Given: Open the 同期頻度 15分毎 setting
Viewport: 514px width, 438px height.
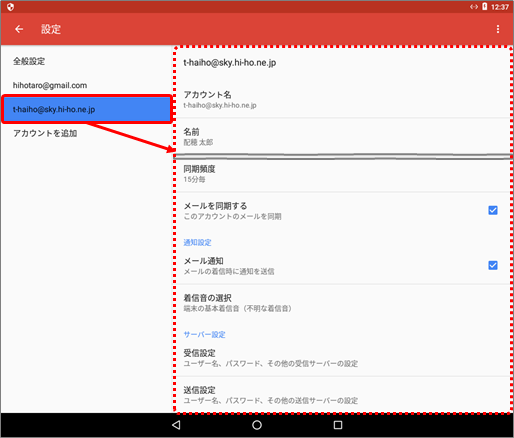Looking at the screenshot, I should click(x=343, y=174).
